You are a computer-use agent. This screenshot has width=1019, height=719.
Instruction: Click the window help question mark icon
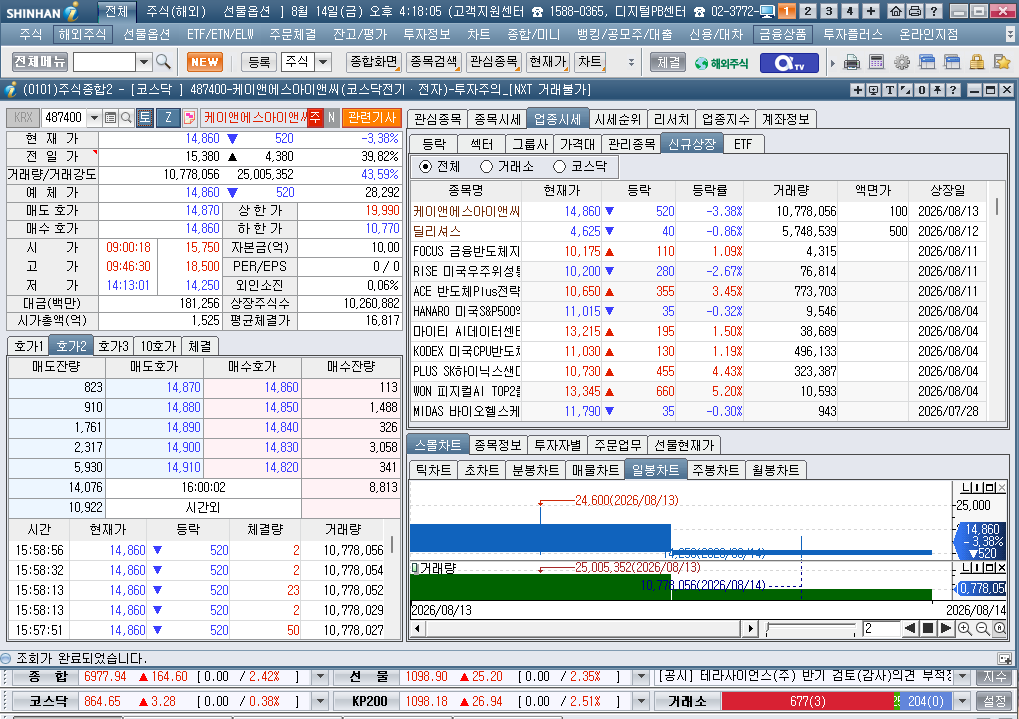click(953, 90)
